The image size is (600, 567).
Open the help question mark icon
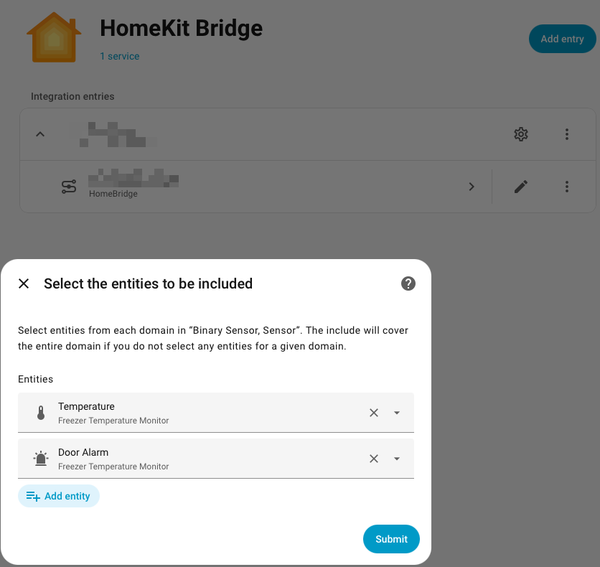pyautogui.click(x=408, y=284)
